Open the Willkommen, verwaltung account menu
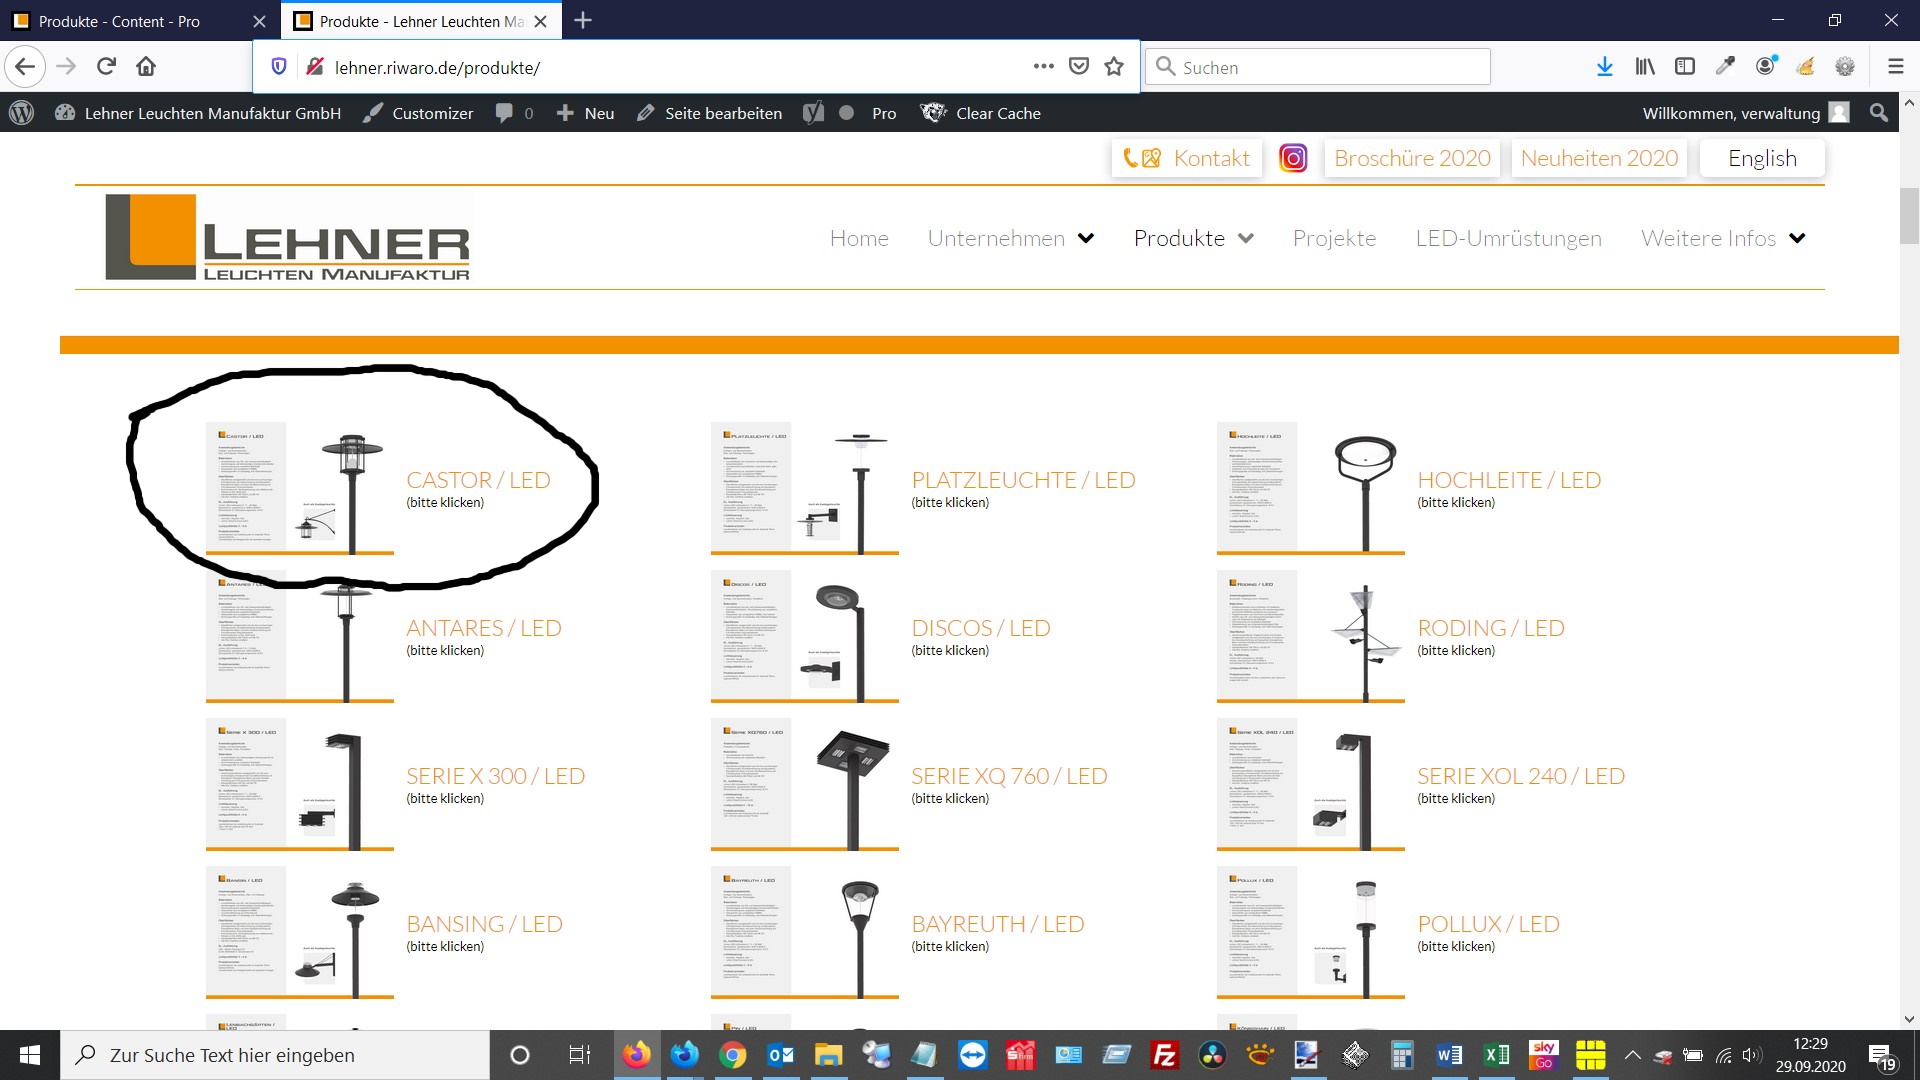The image size is (1920, 1080). (1745, 113)
